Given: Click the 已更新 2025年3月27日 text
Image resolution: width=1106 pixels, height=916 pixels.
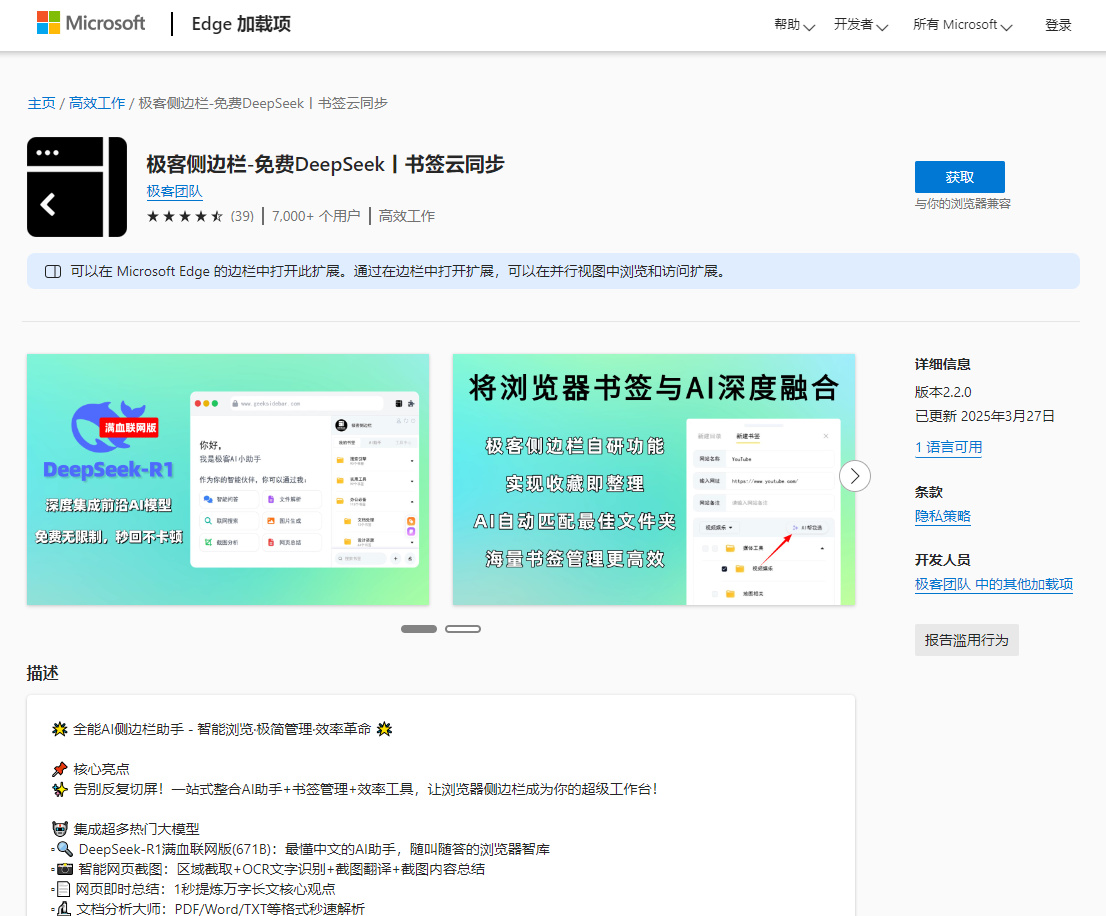Looking at the screenshot, I should pos(985,416).
